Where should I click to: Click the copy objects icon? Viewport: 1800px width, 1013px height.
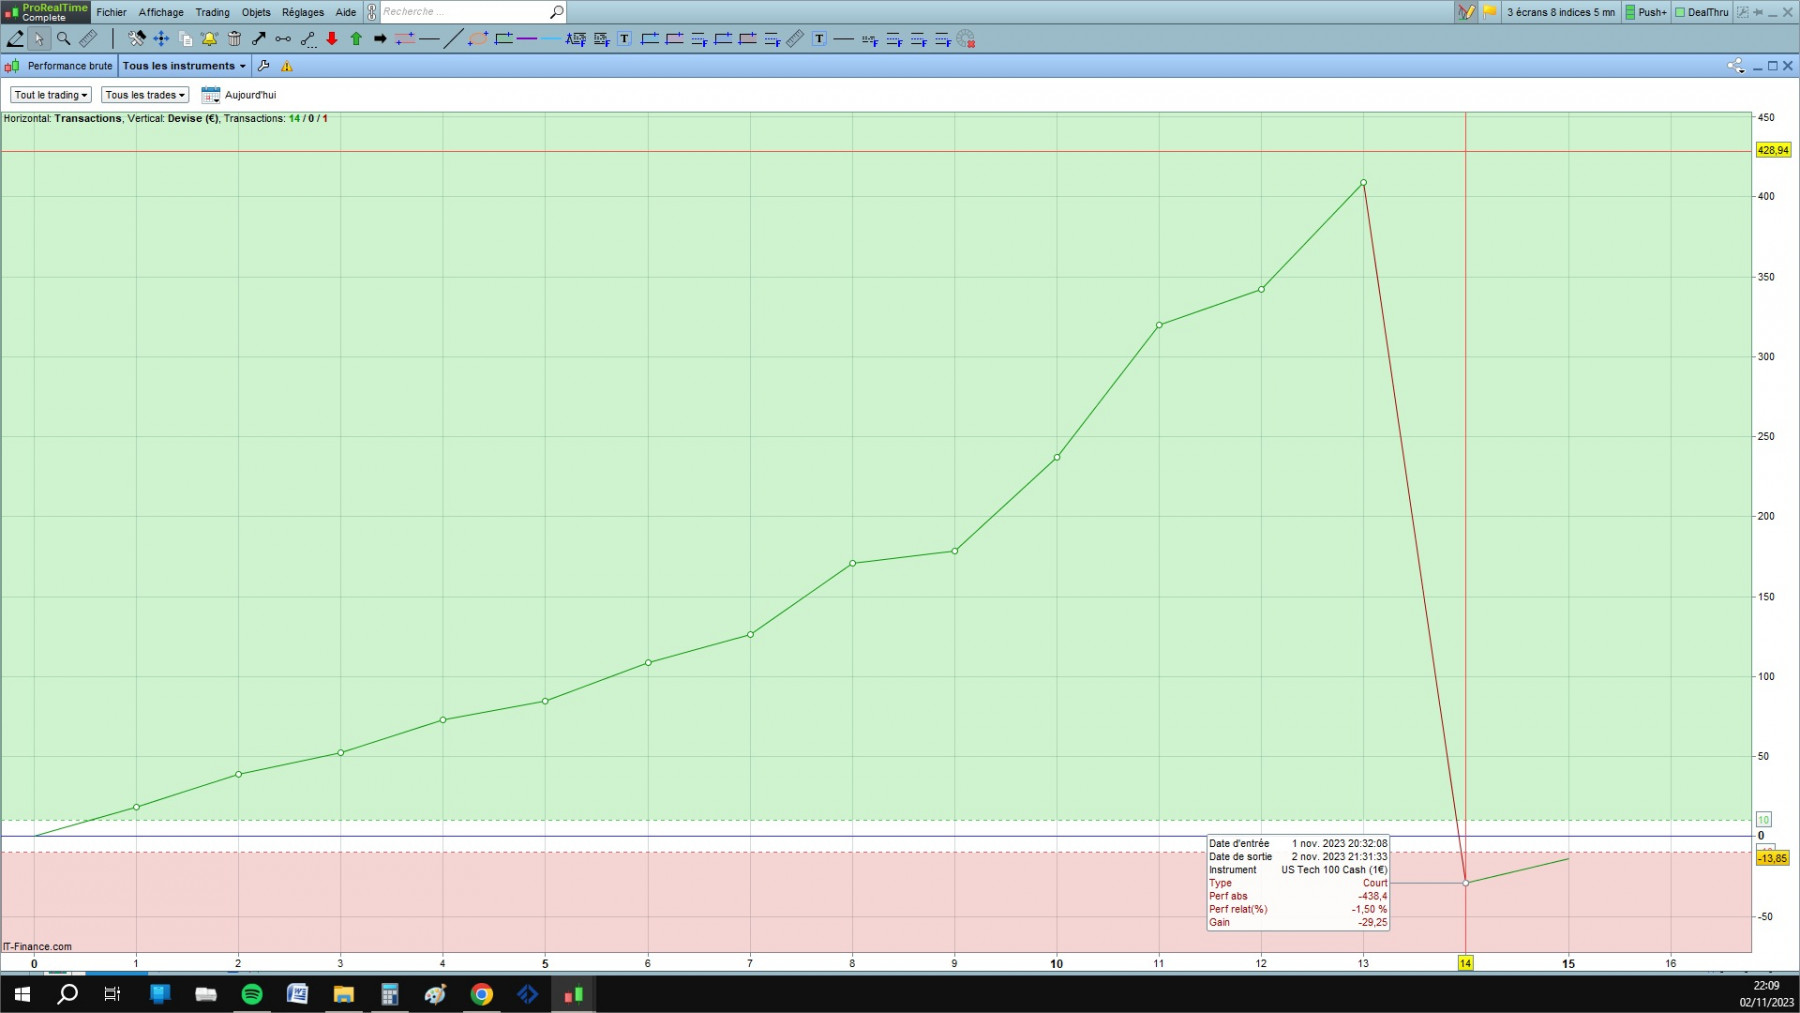pyautogui.click(x=185, y=39)
